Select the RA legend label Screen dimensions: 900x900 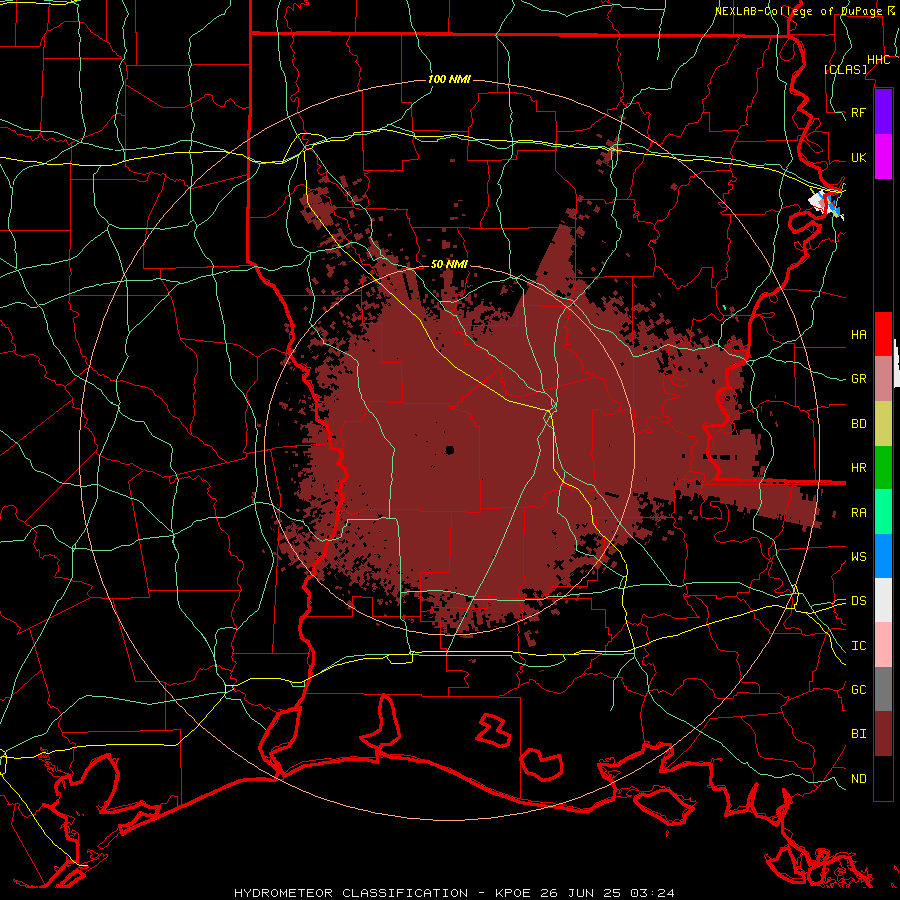(x=858, y=513)
